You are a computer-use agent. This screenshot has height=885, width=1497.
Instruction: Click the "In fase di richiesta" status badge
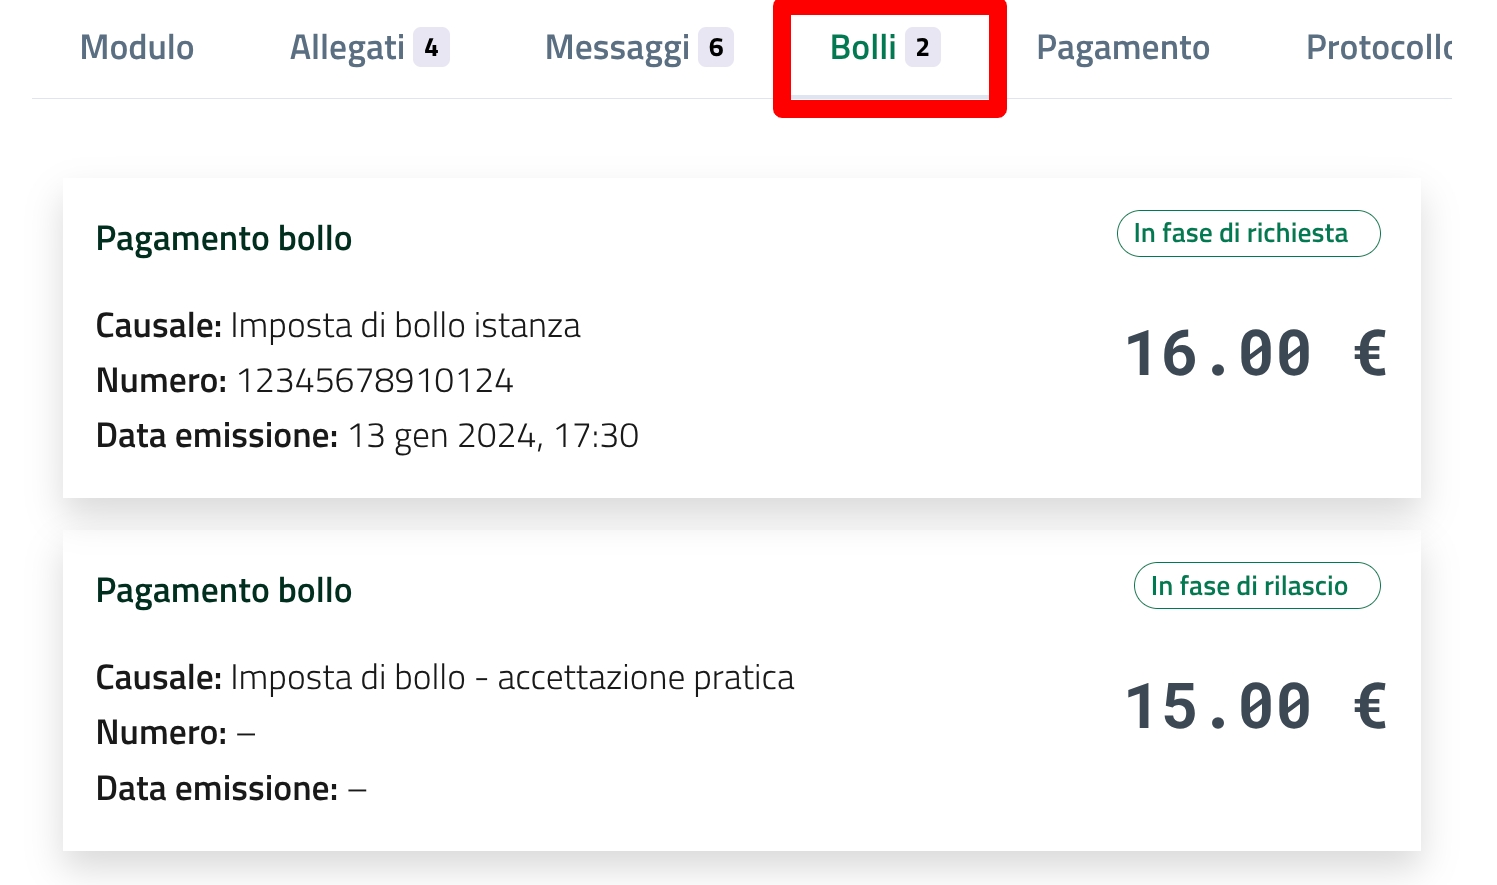(1248, 233)
